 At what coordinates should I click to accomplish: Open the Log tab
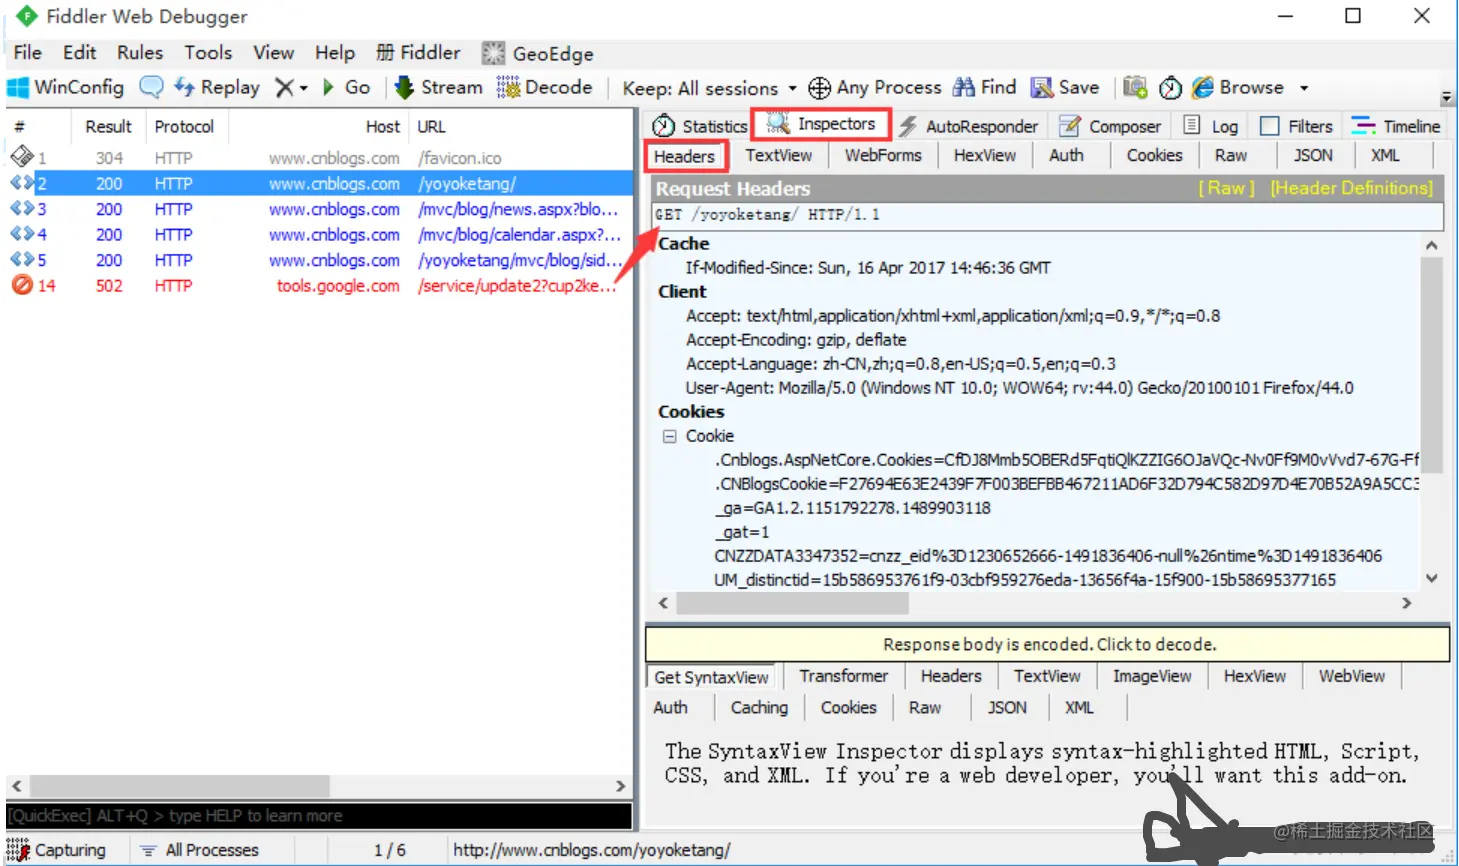(x=1211, y=126)
